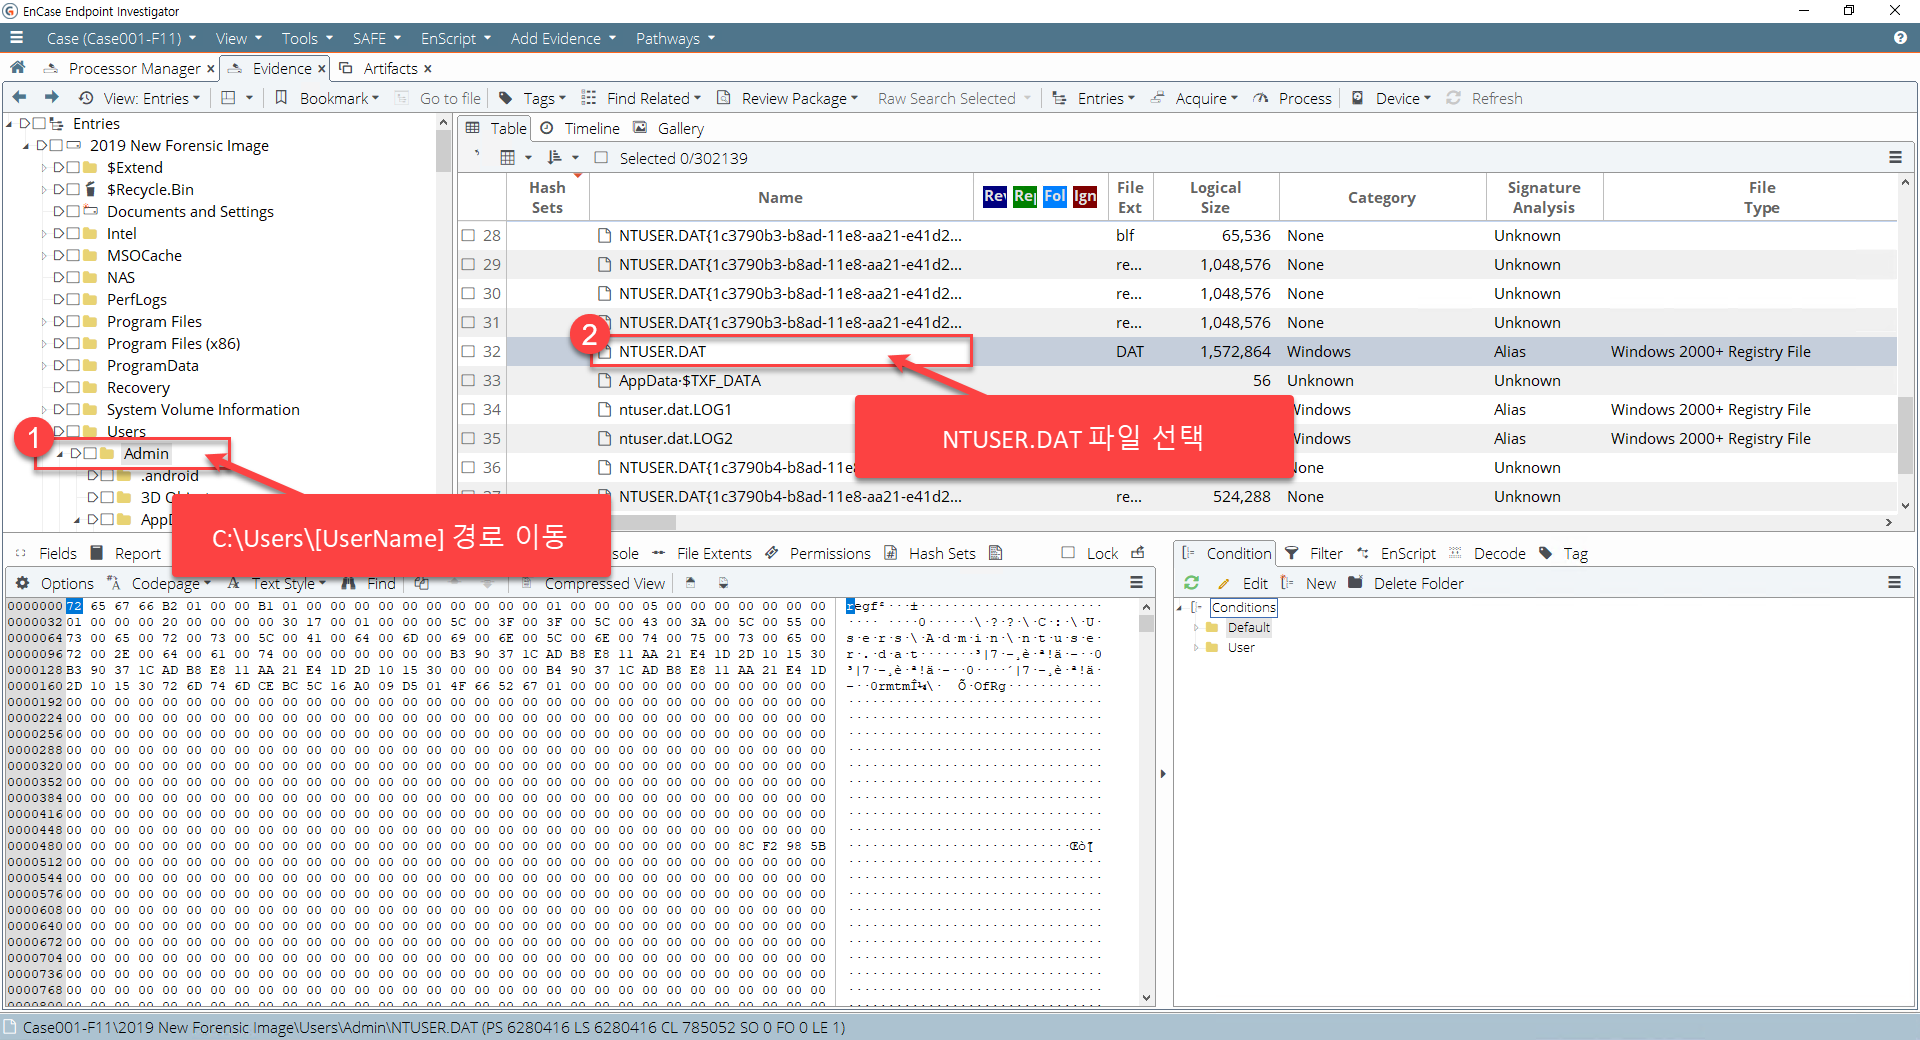The image size is (1920, 1040).
Task: Open the Options gear in hex viewer
Action: tap(23, 583)
